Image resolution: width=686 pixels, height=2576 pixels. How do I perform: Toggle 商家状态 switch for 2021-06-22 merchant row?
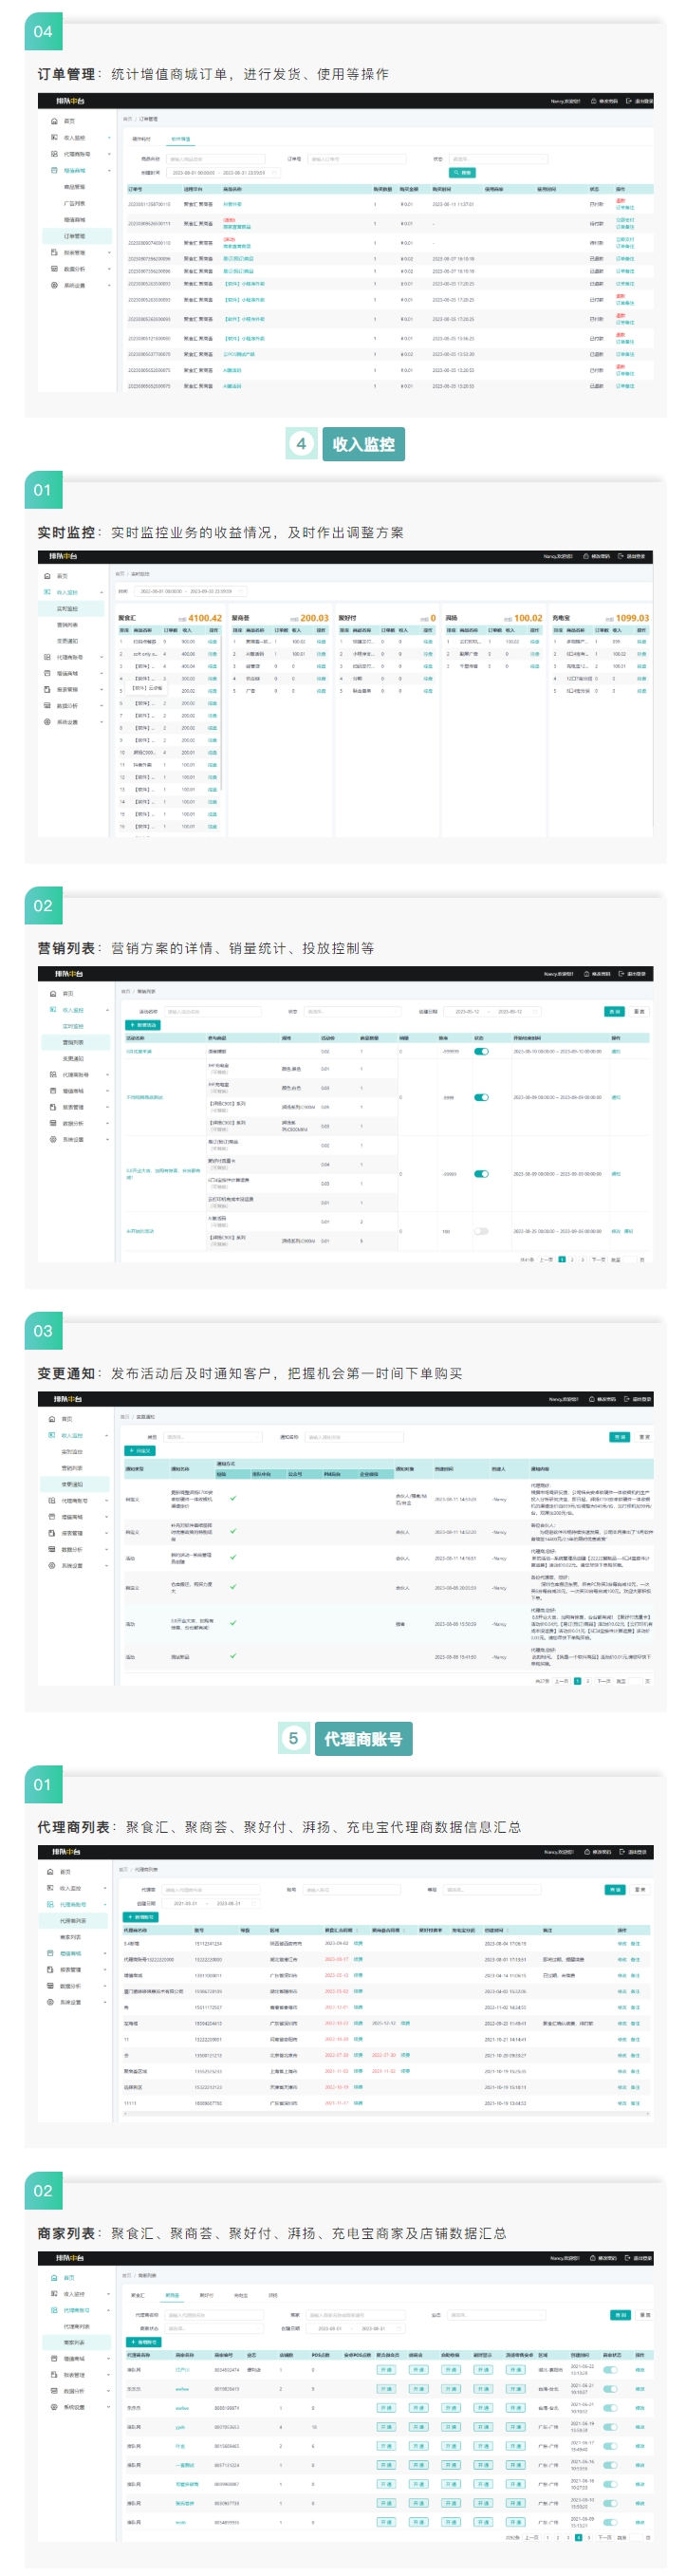pos(610,2370)
